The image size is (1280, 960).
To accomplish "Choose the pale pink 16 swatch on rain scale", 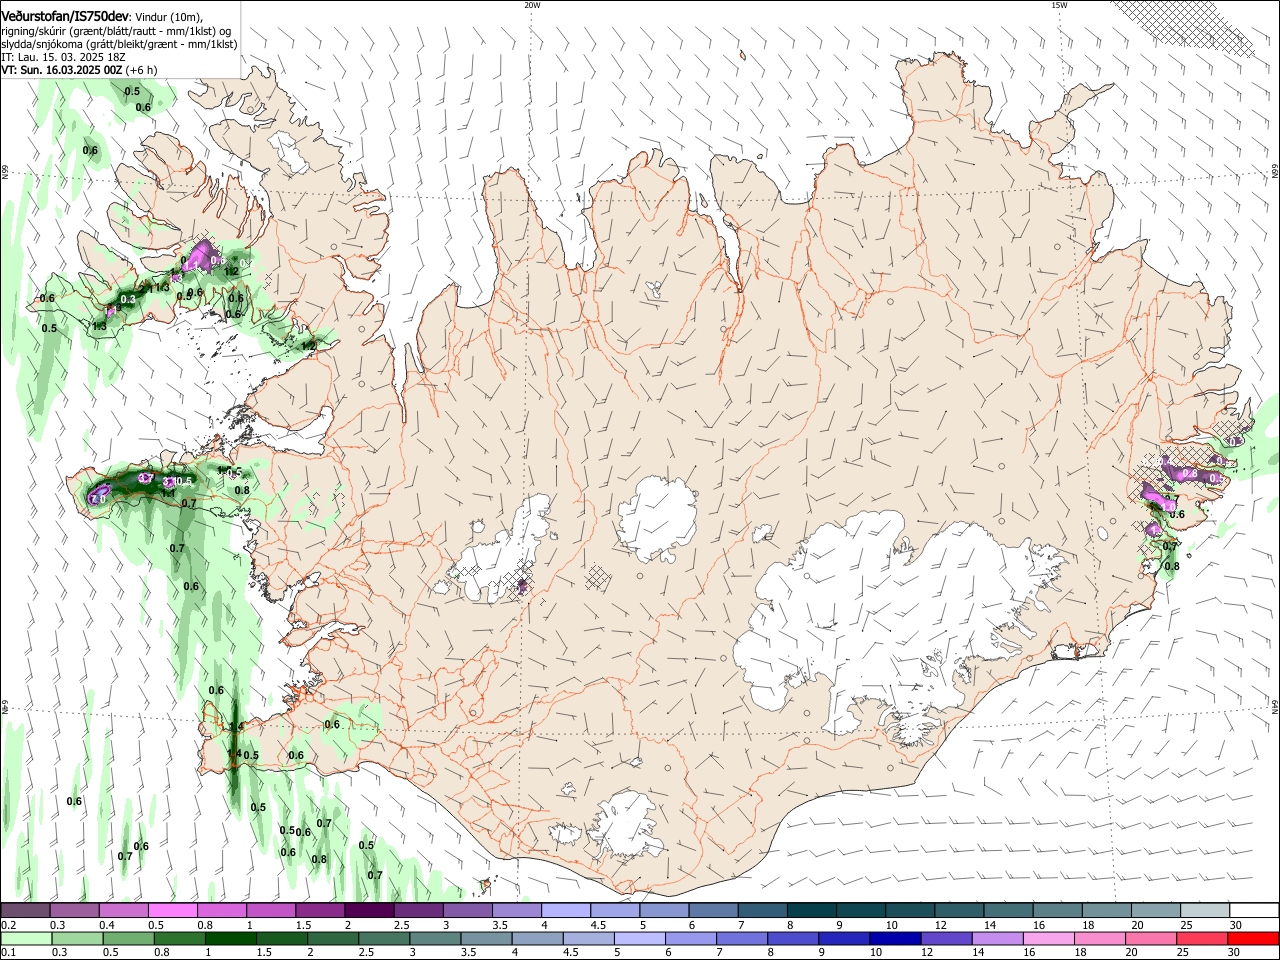I will point(1048,938).
